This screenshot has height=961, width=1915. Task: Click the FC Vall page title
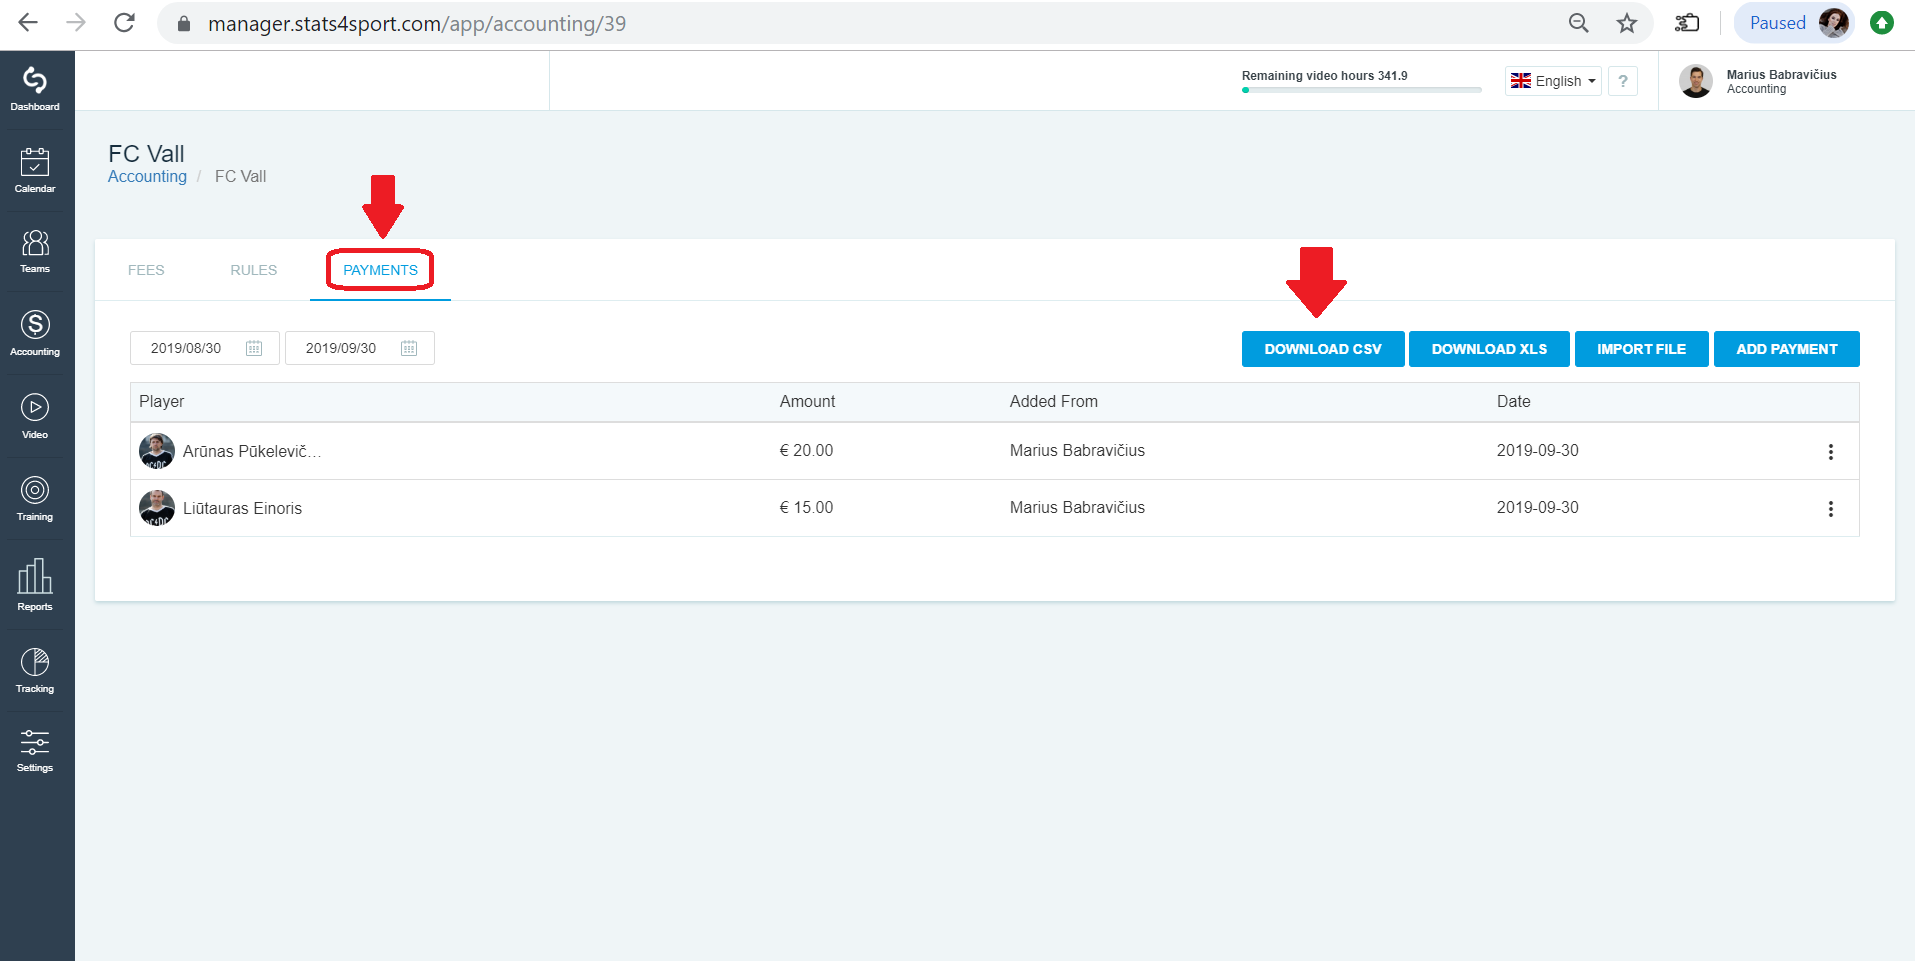(x=146, y=154)
